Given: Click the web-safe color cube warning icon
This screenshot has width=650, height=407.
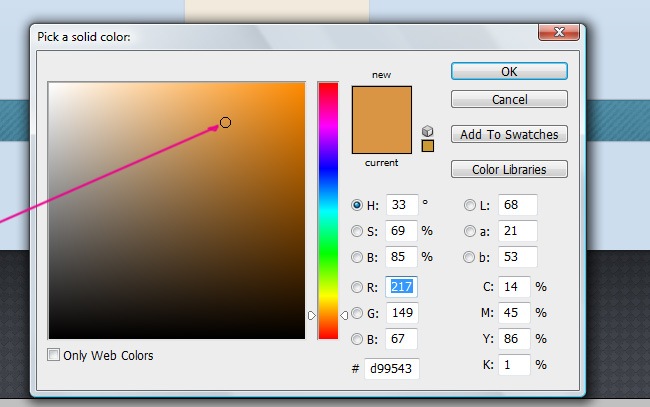Looking at the screenshot, I should 427,131.
